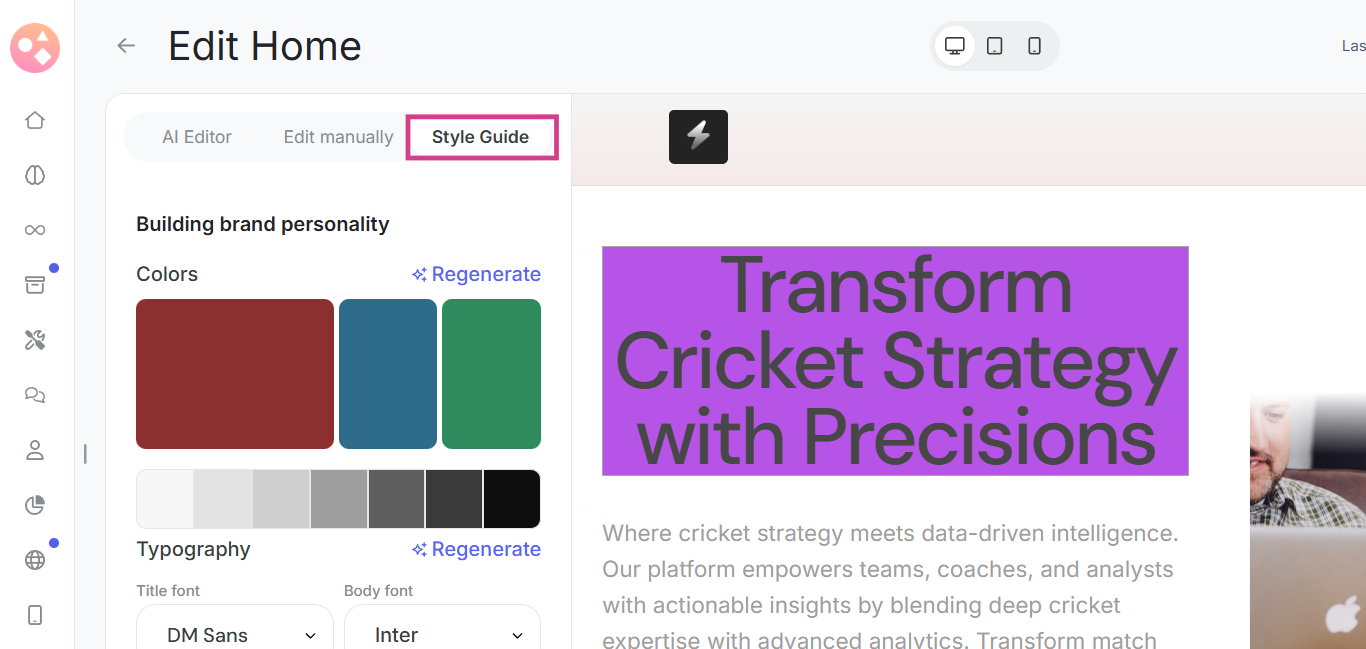Click the infinity loop sidebar icon
This screenshot has height=649, width=1366.
click(35, 230)
